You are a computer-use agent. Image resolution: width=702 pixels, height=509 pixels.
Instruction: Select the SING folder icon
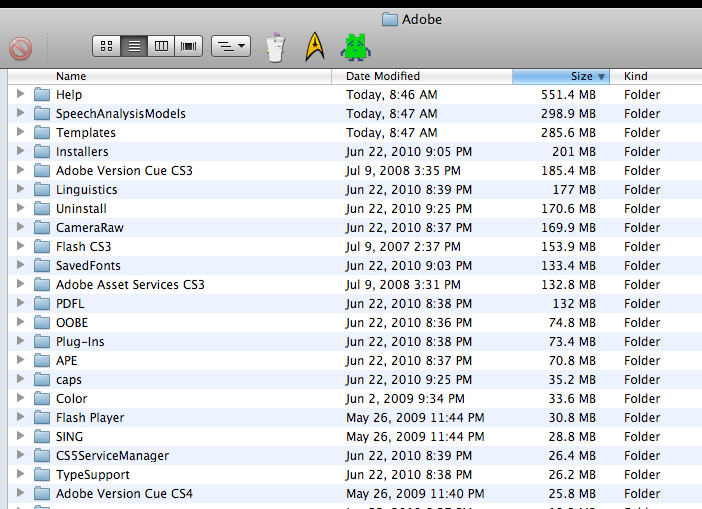[42, 436]
